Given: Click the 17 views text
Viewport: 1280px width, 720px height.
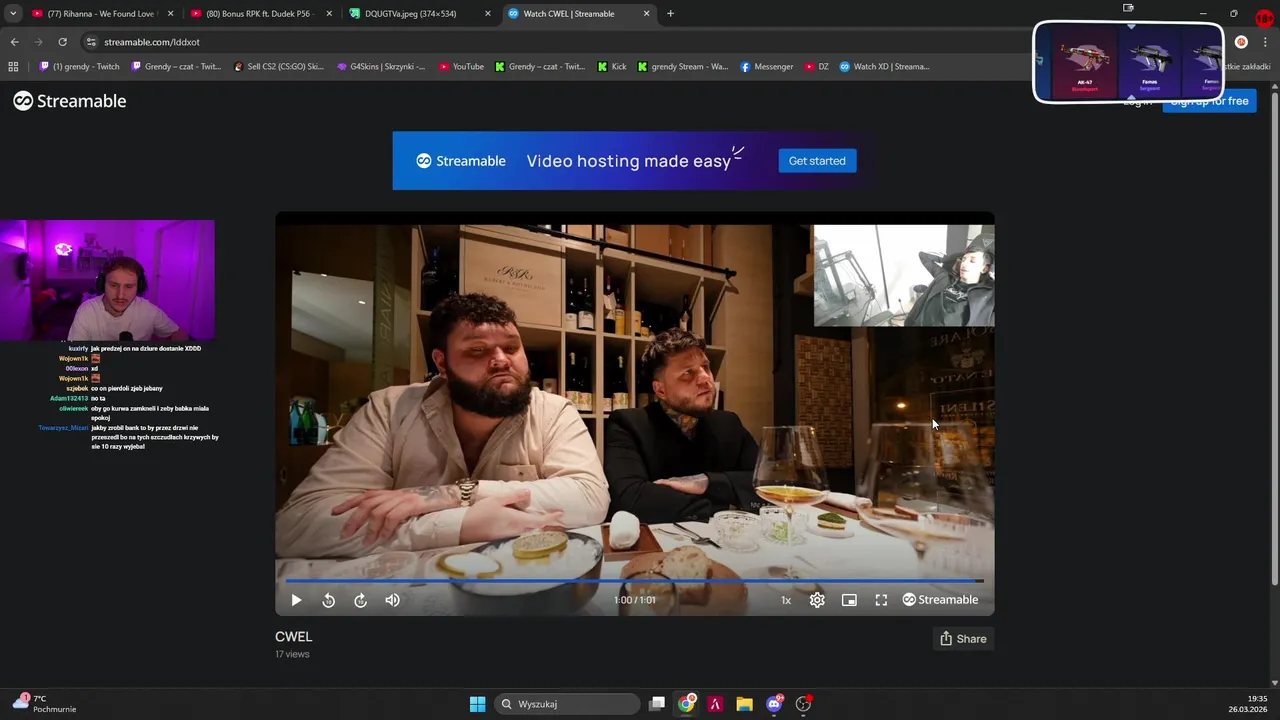Looking at the screenshot, I should tap(292, 654).
